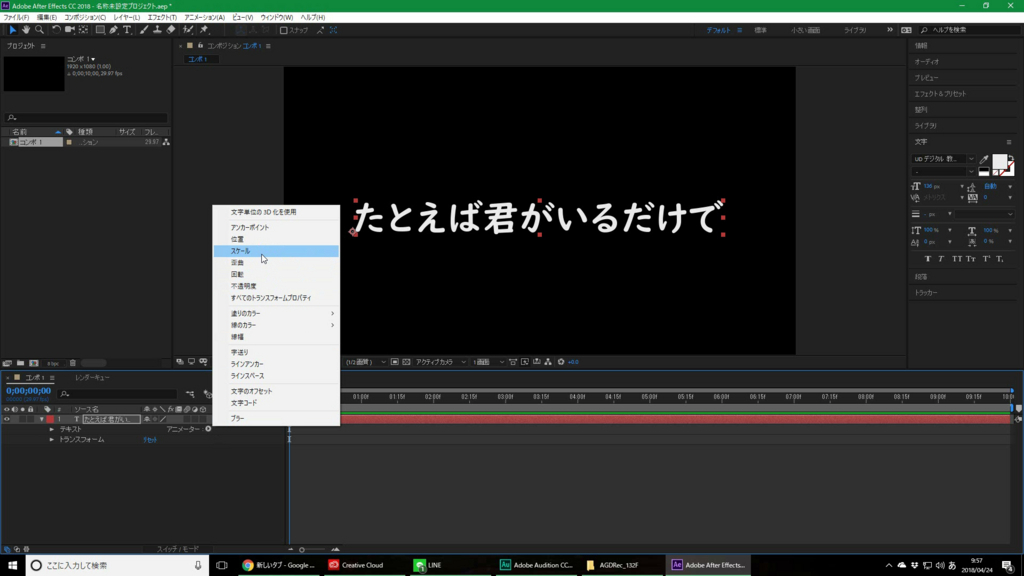The width and height of the screenshot is (1024, 576).
Task: Click リセット next to トランスフォーム
Action: [x=150, y=440]
